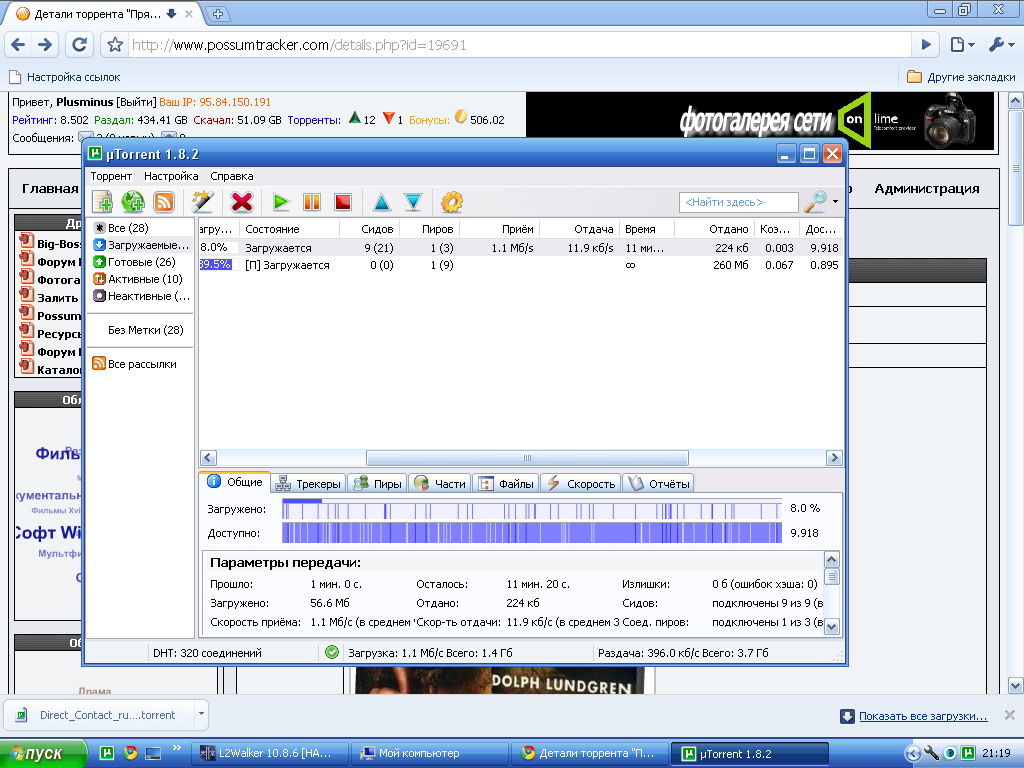
Task: Click Показать все загрузки link
Action: click(x=923, y=716)
